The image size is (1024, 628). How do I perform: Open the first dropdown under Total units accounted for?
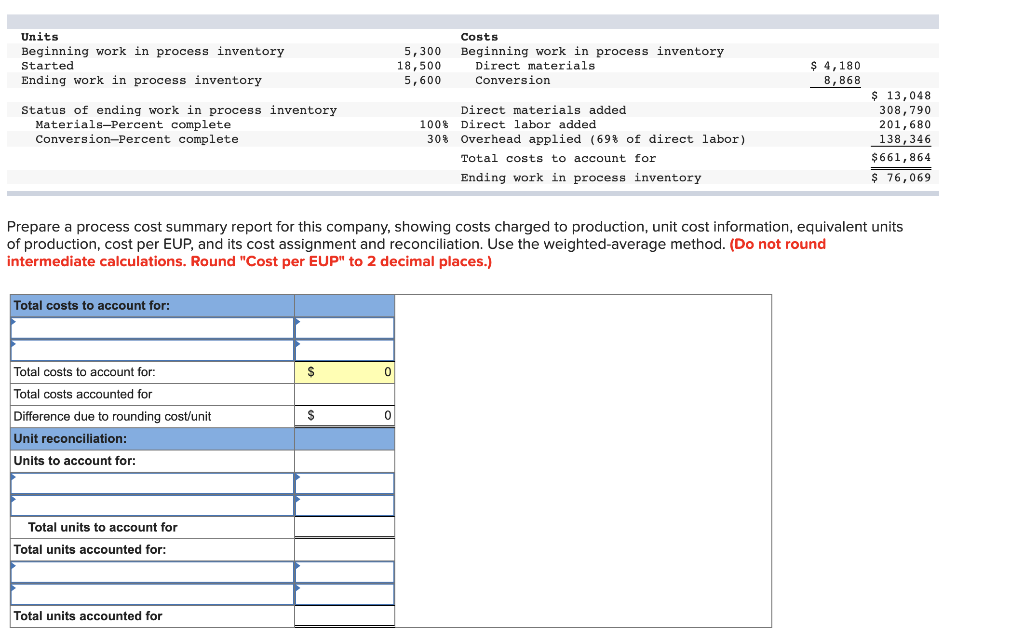[x=150, y=571]
